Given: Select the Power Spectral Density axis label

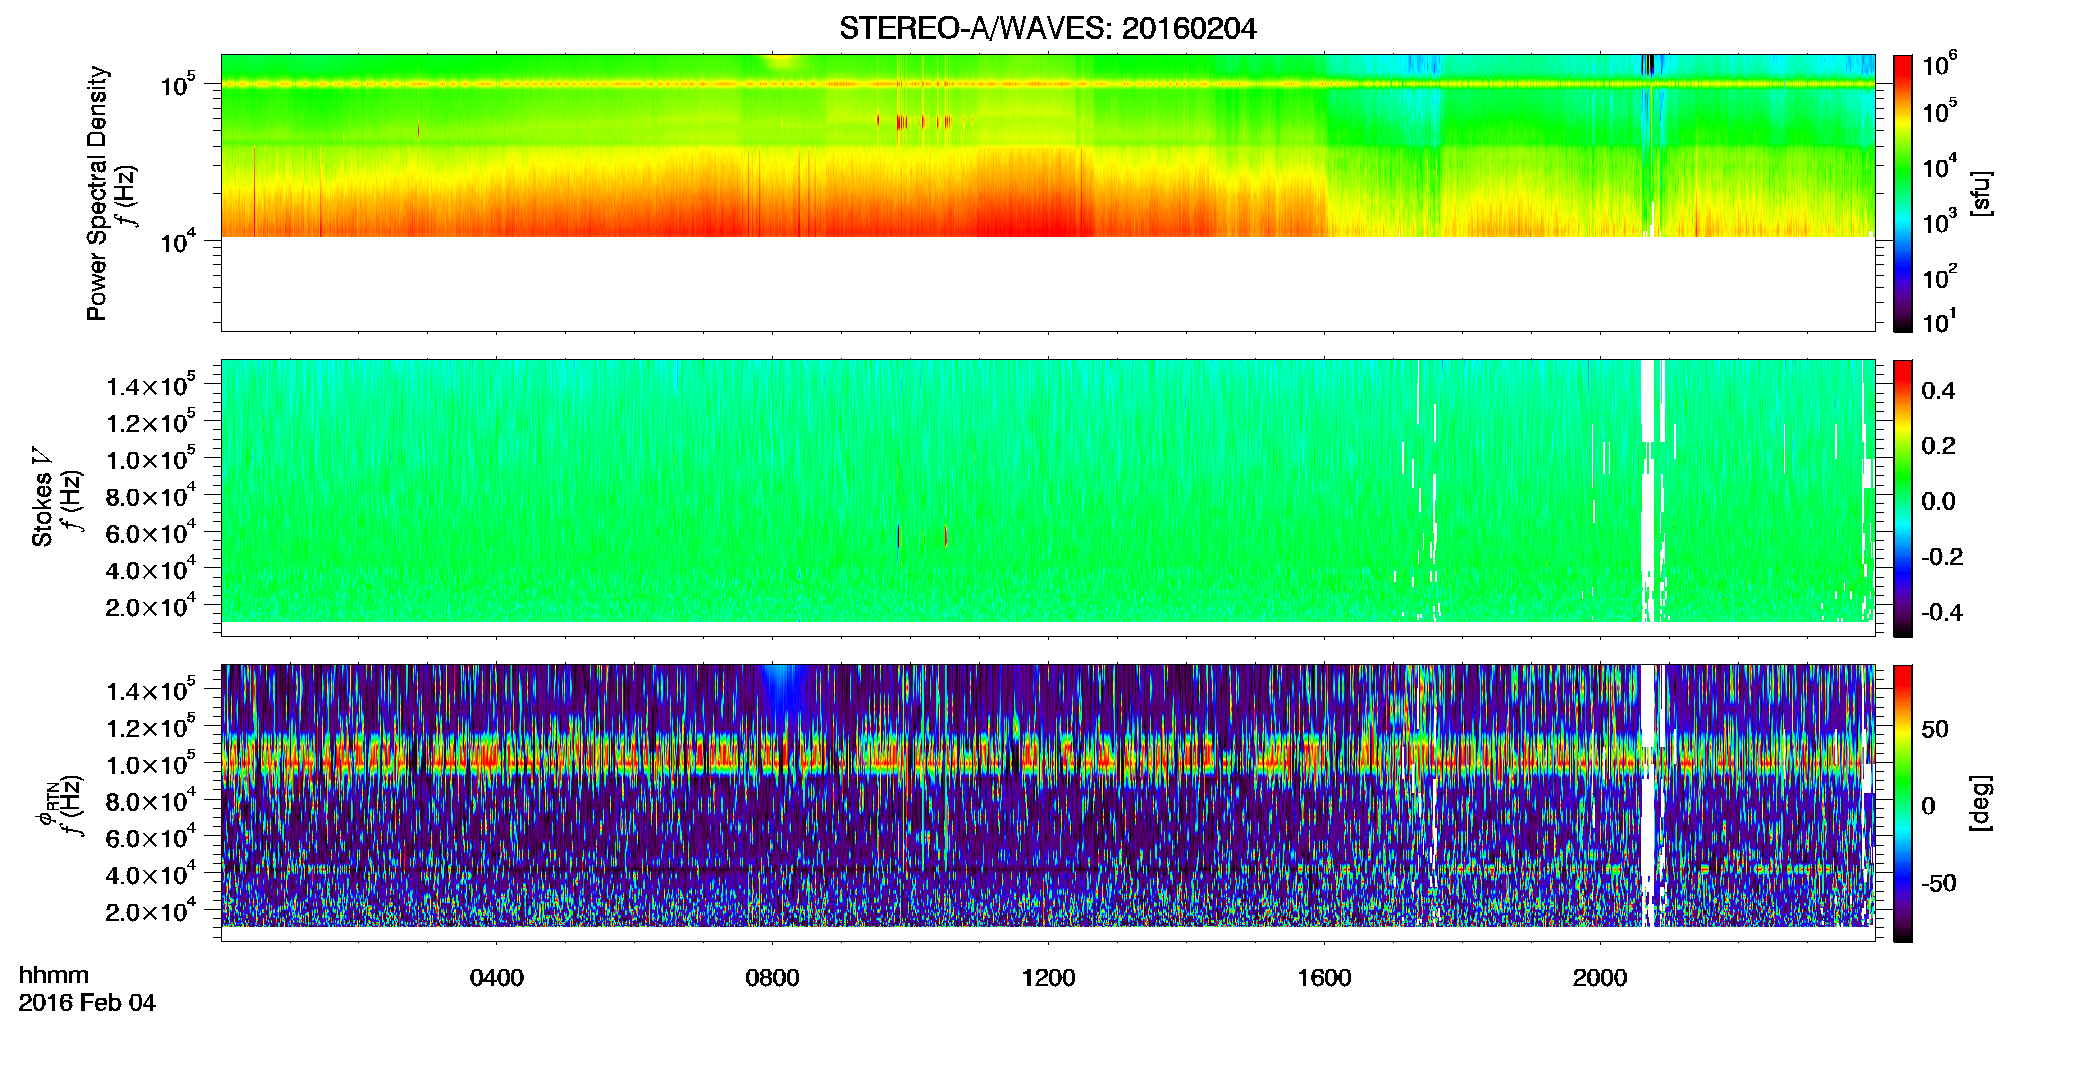Looking at the screenshot, I should click(97, 193).
